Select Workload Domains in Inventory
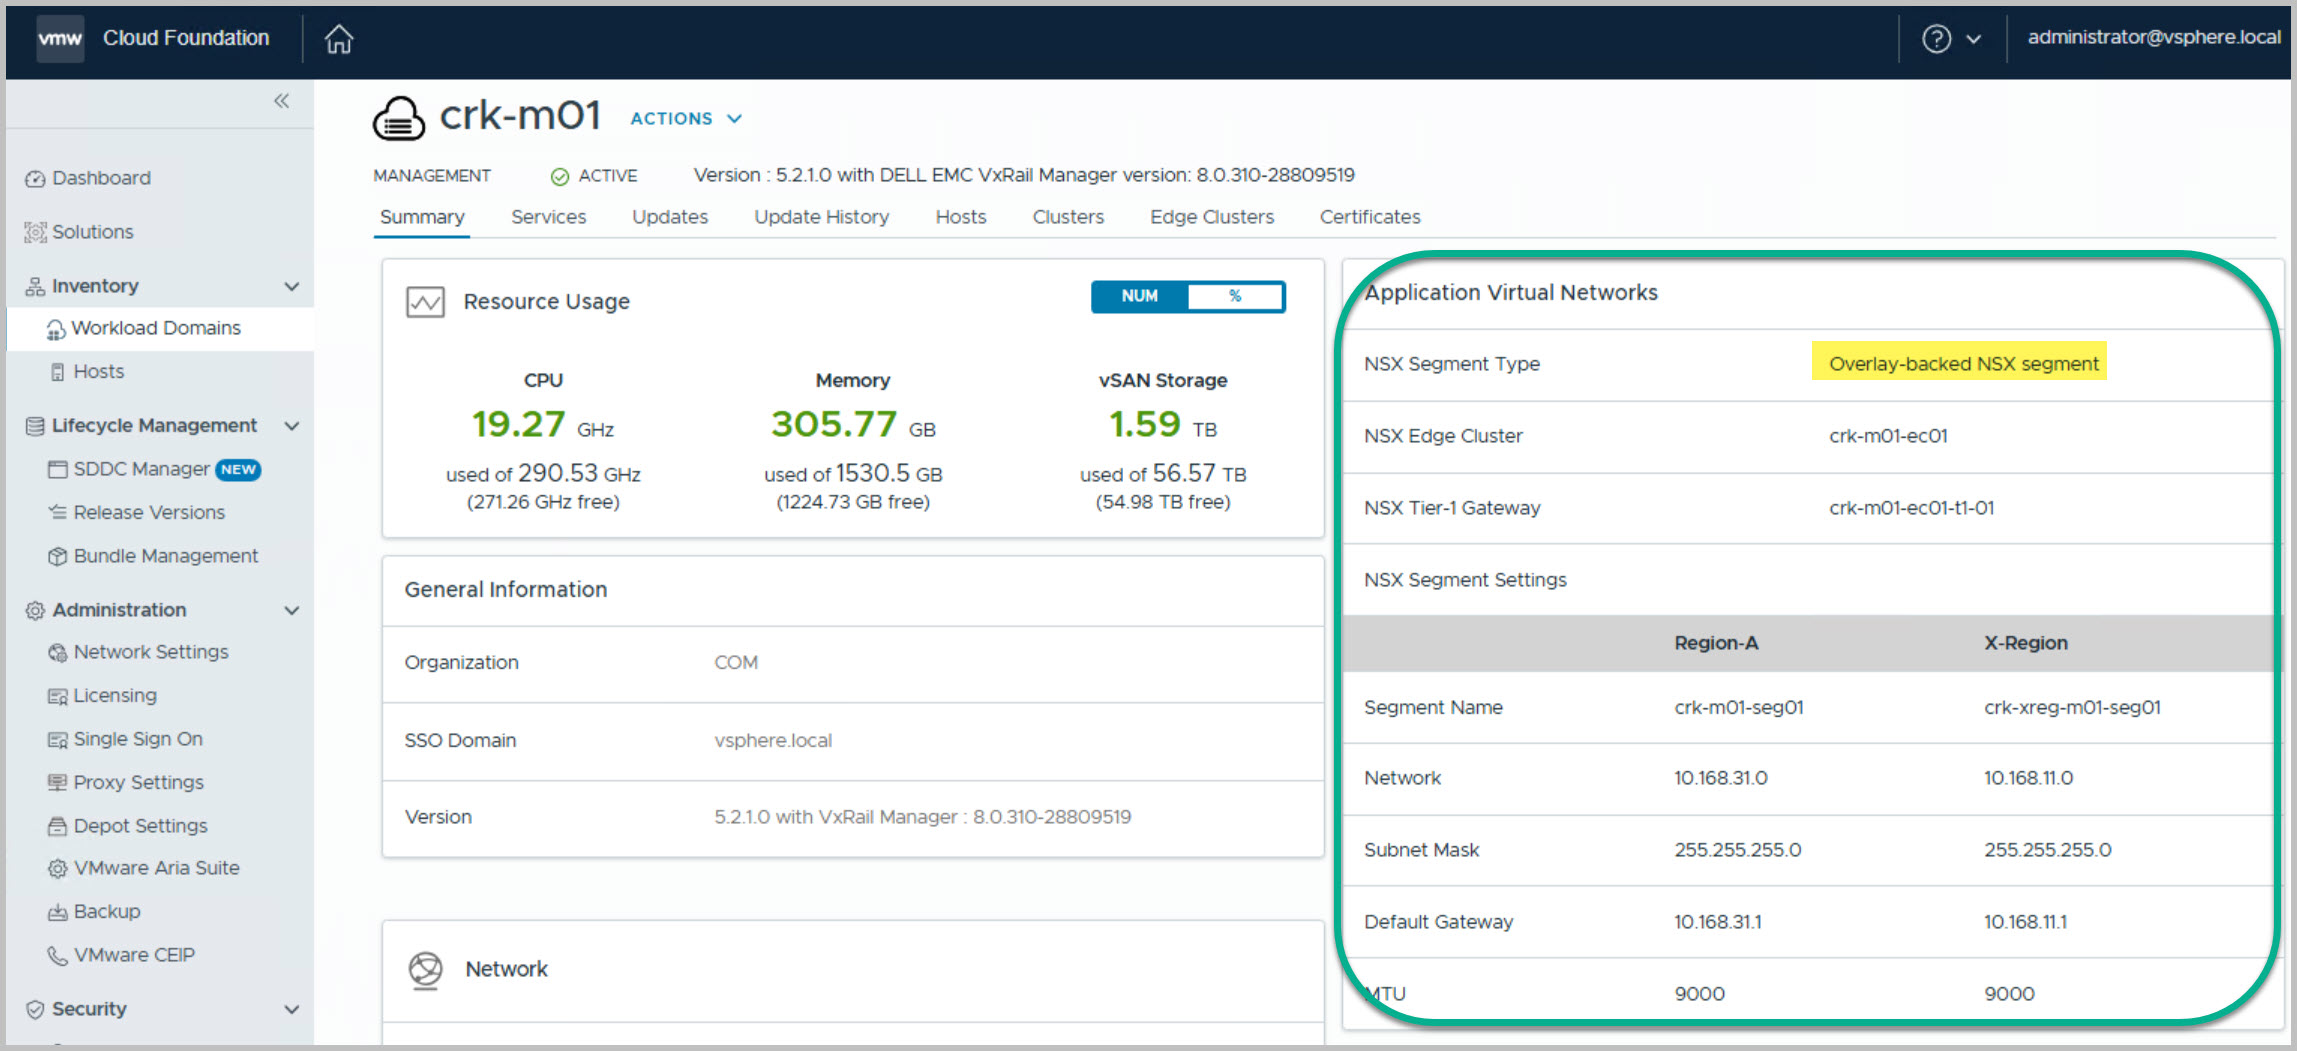 tap(156, 328)
